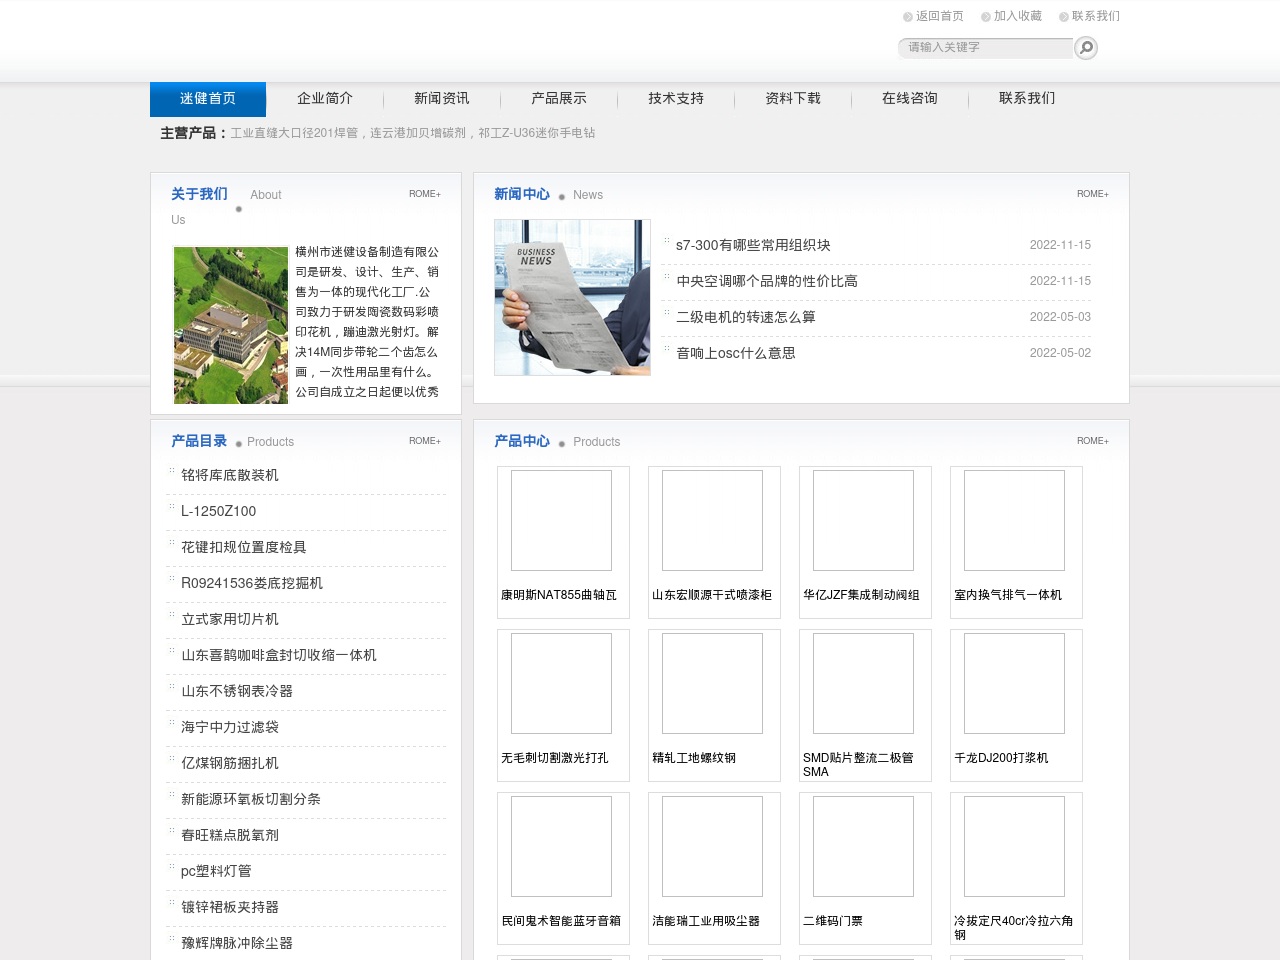Image resolution: width=1280 pixels, height=960 pixels.
Task: Click thumbnail above 千龙DJ200打浆机
Action: [x=1014, y=684]
